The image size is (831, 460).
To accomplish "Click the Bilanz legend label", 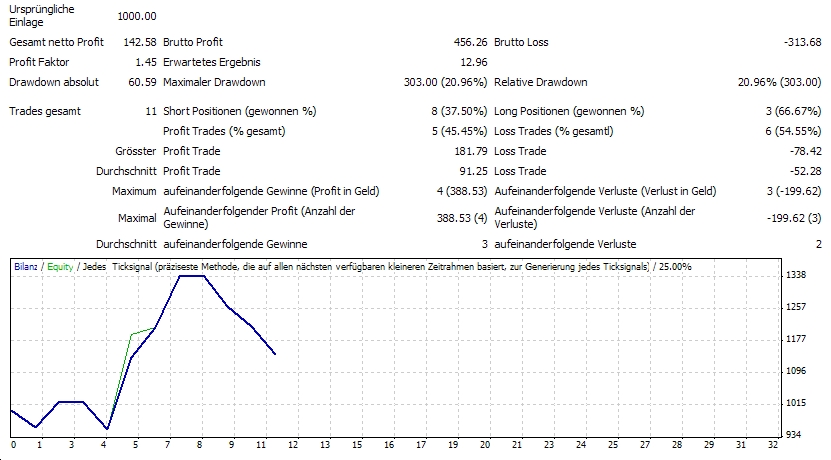I will 25,267.
